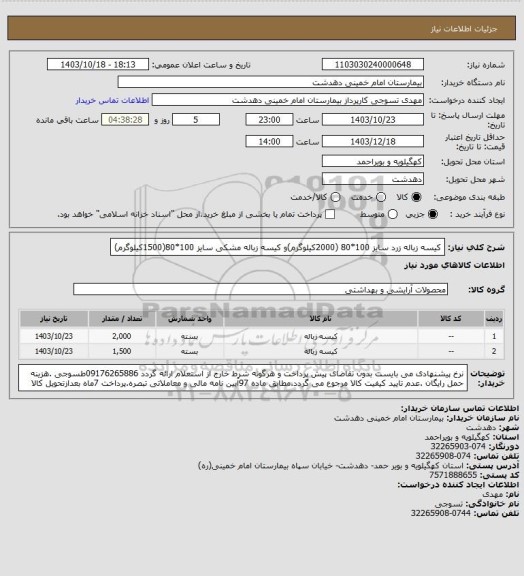Click the postal code 7571888655
Image resolution: width=524 pixels, height=576 pixels.
453,475
